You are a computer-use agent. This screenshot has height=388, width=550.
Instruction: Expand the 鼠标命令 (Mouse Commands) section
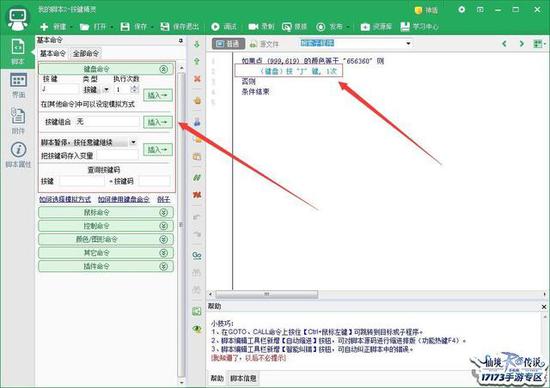106,212
